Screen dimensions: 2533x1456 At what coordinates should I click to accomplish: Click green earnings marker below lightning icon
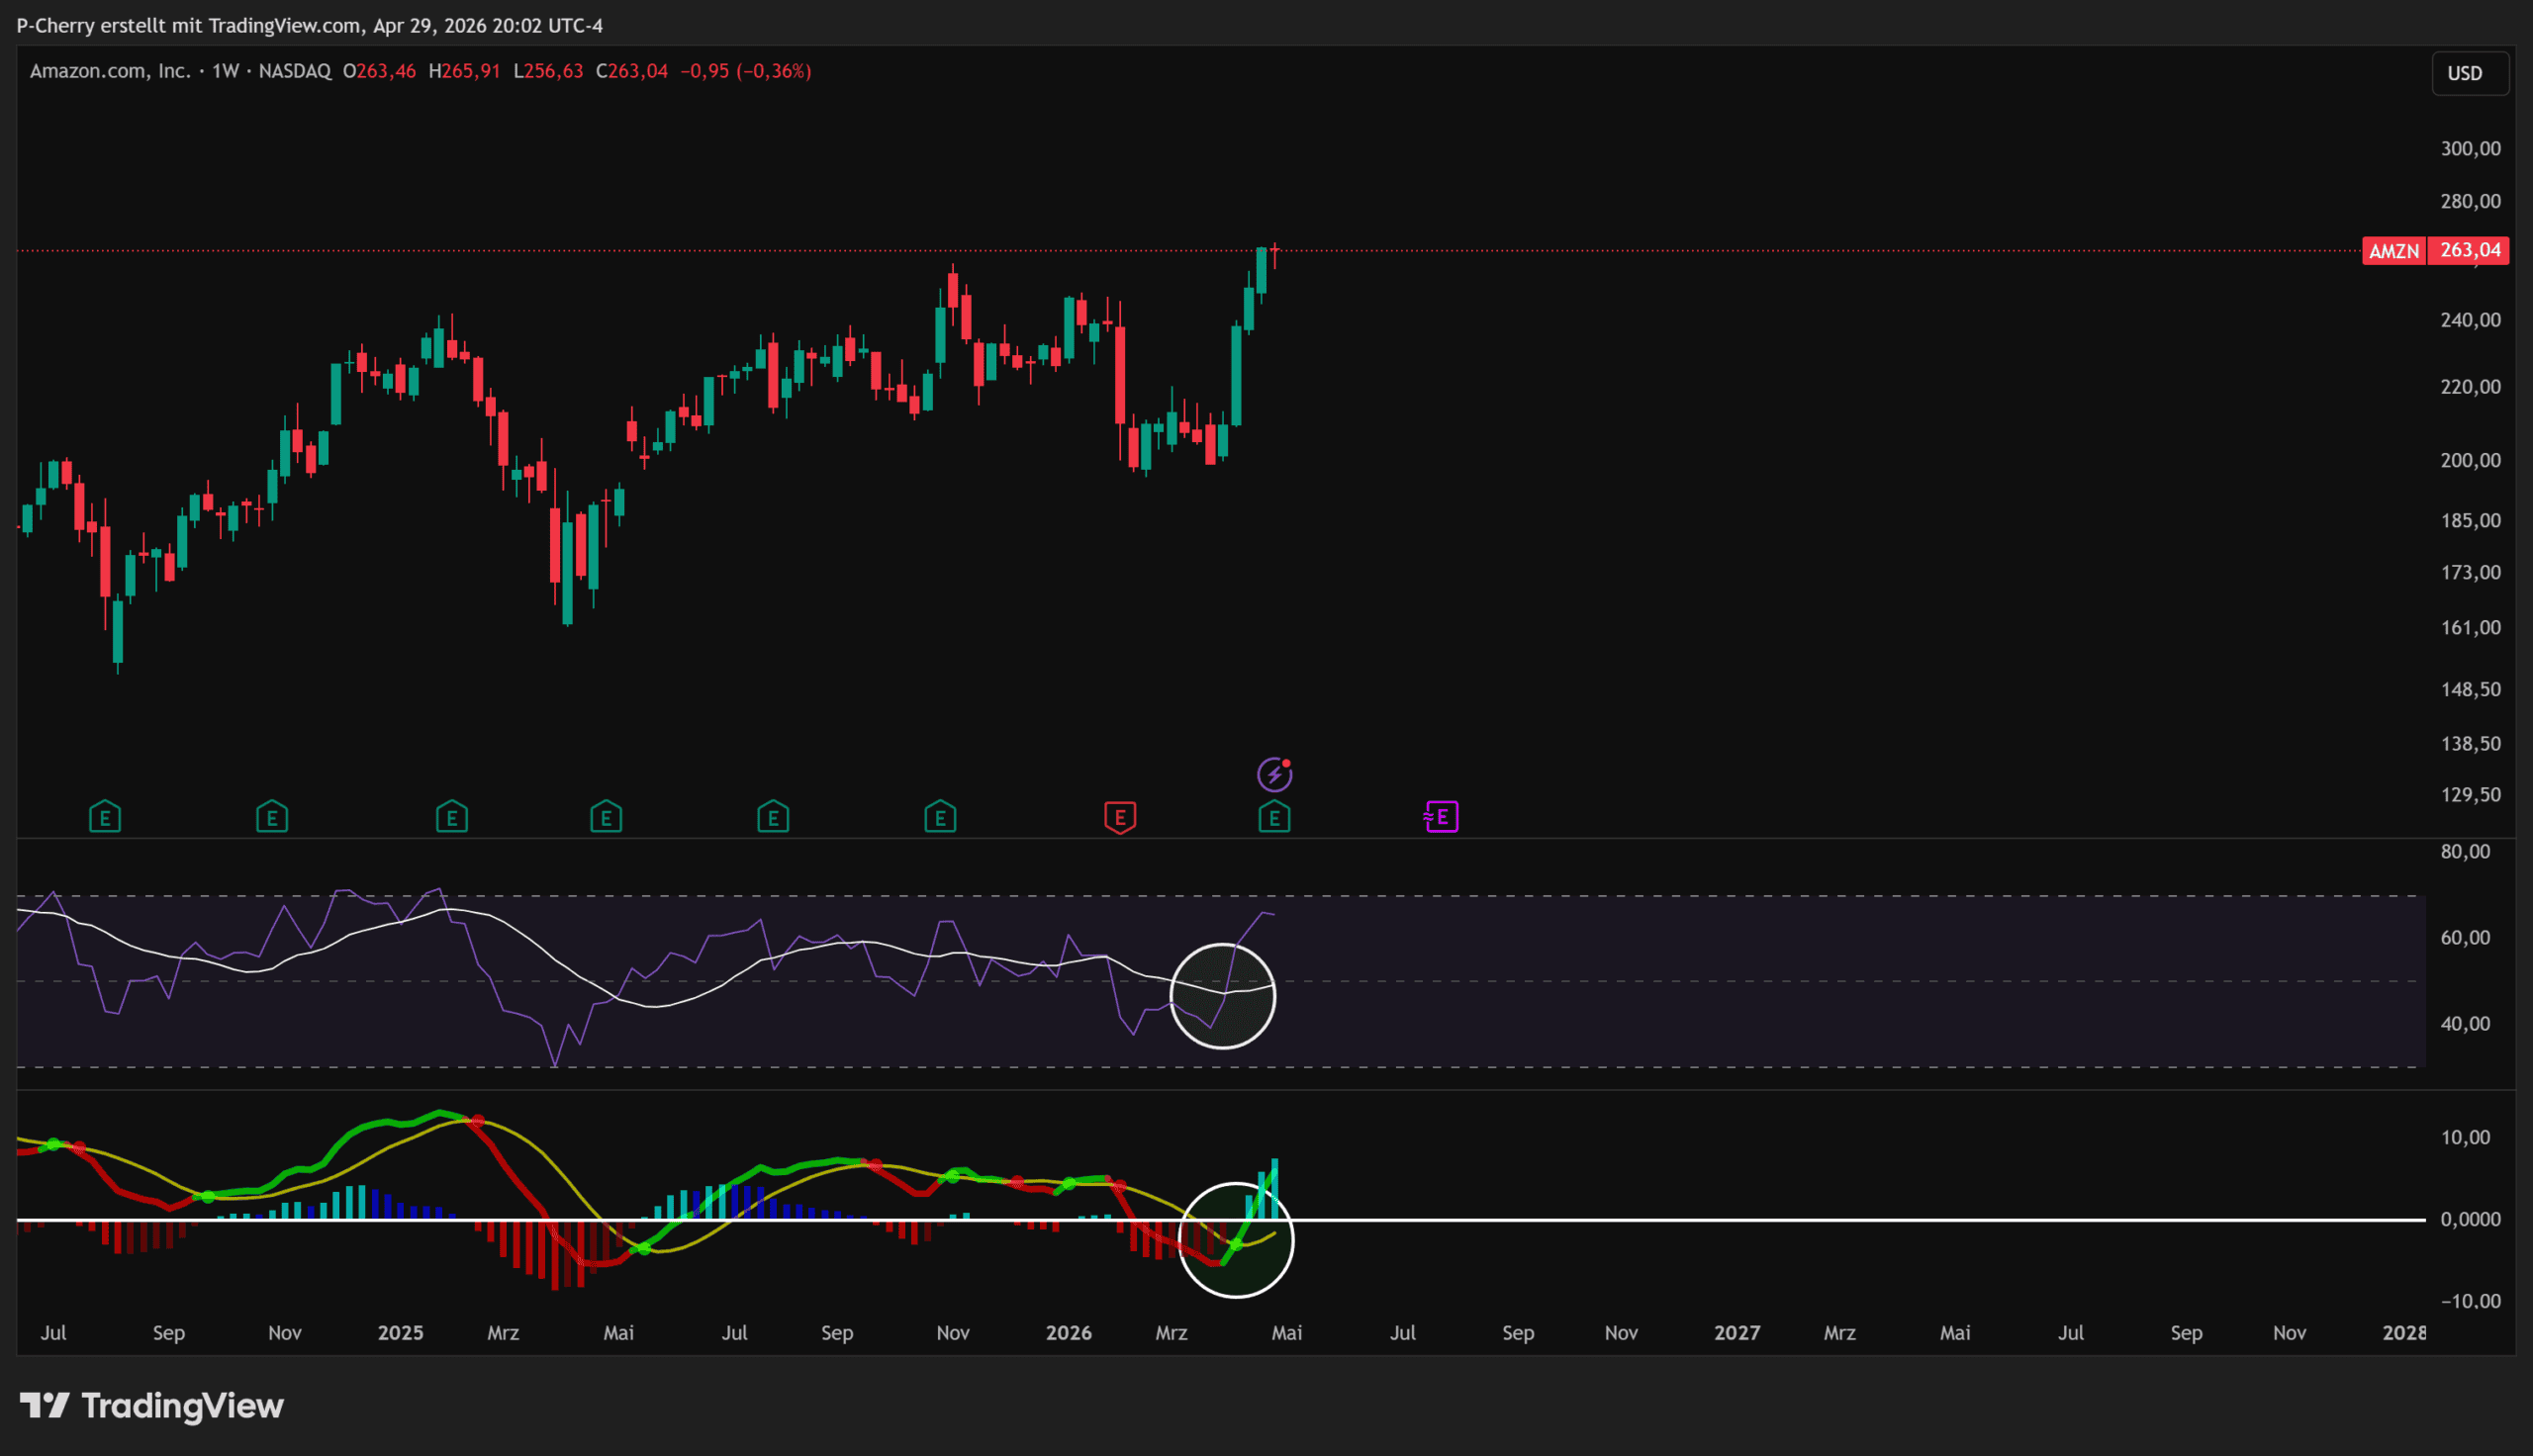click(1274, 817)
